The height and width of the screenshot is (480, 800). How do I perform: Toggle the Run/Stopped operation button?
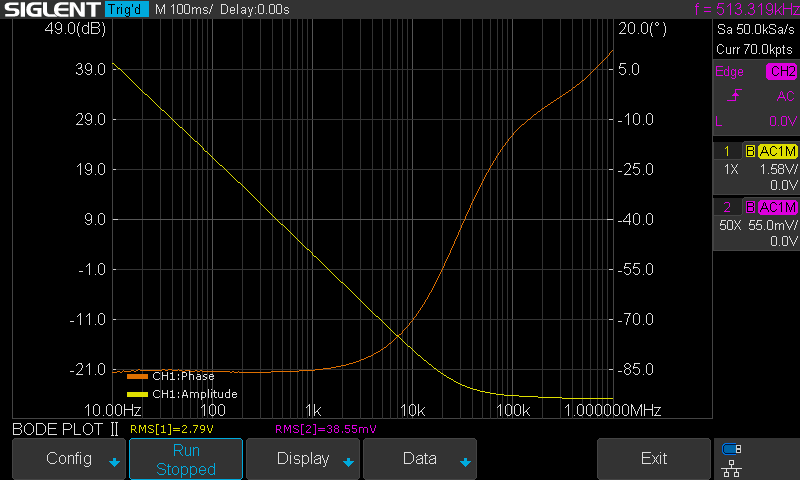(186, 459)
